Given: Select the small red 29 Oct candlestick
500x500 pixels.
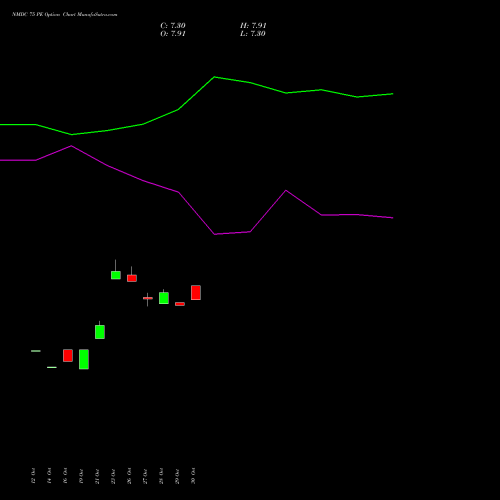Looking at the screenshot, I should (180, 304).
